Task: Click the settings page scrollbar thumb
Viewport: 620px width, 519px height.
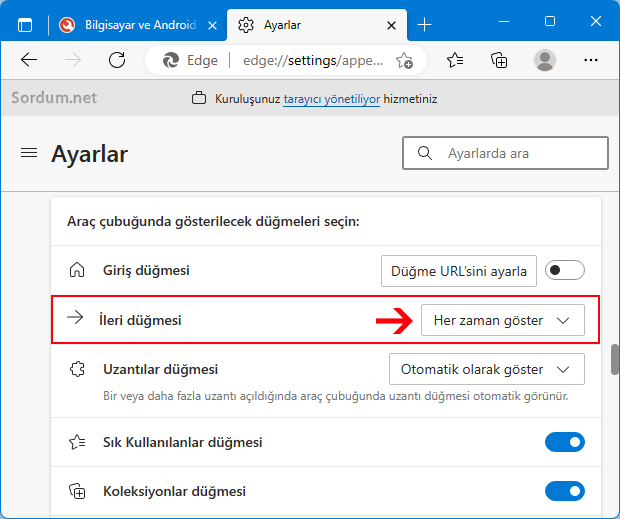Action: click(615, 359)
